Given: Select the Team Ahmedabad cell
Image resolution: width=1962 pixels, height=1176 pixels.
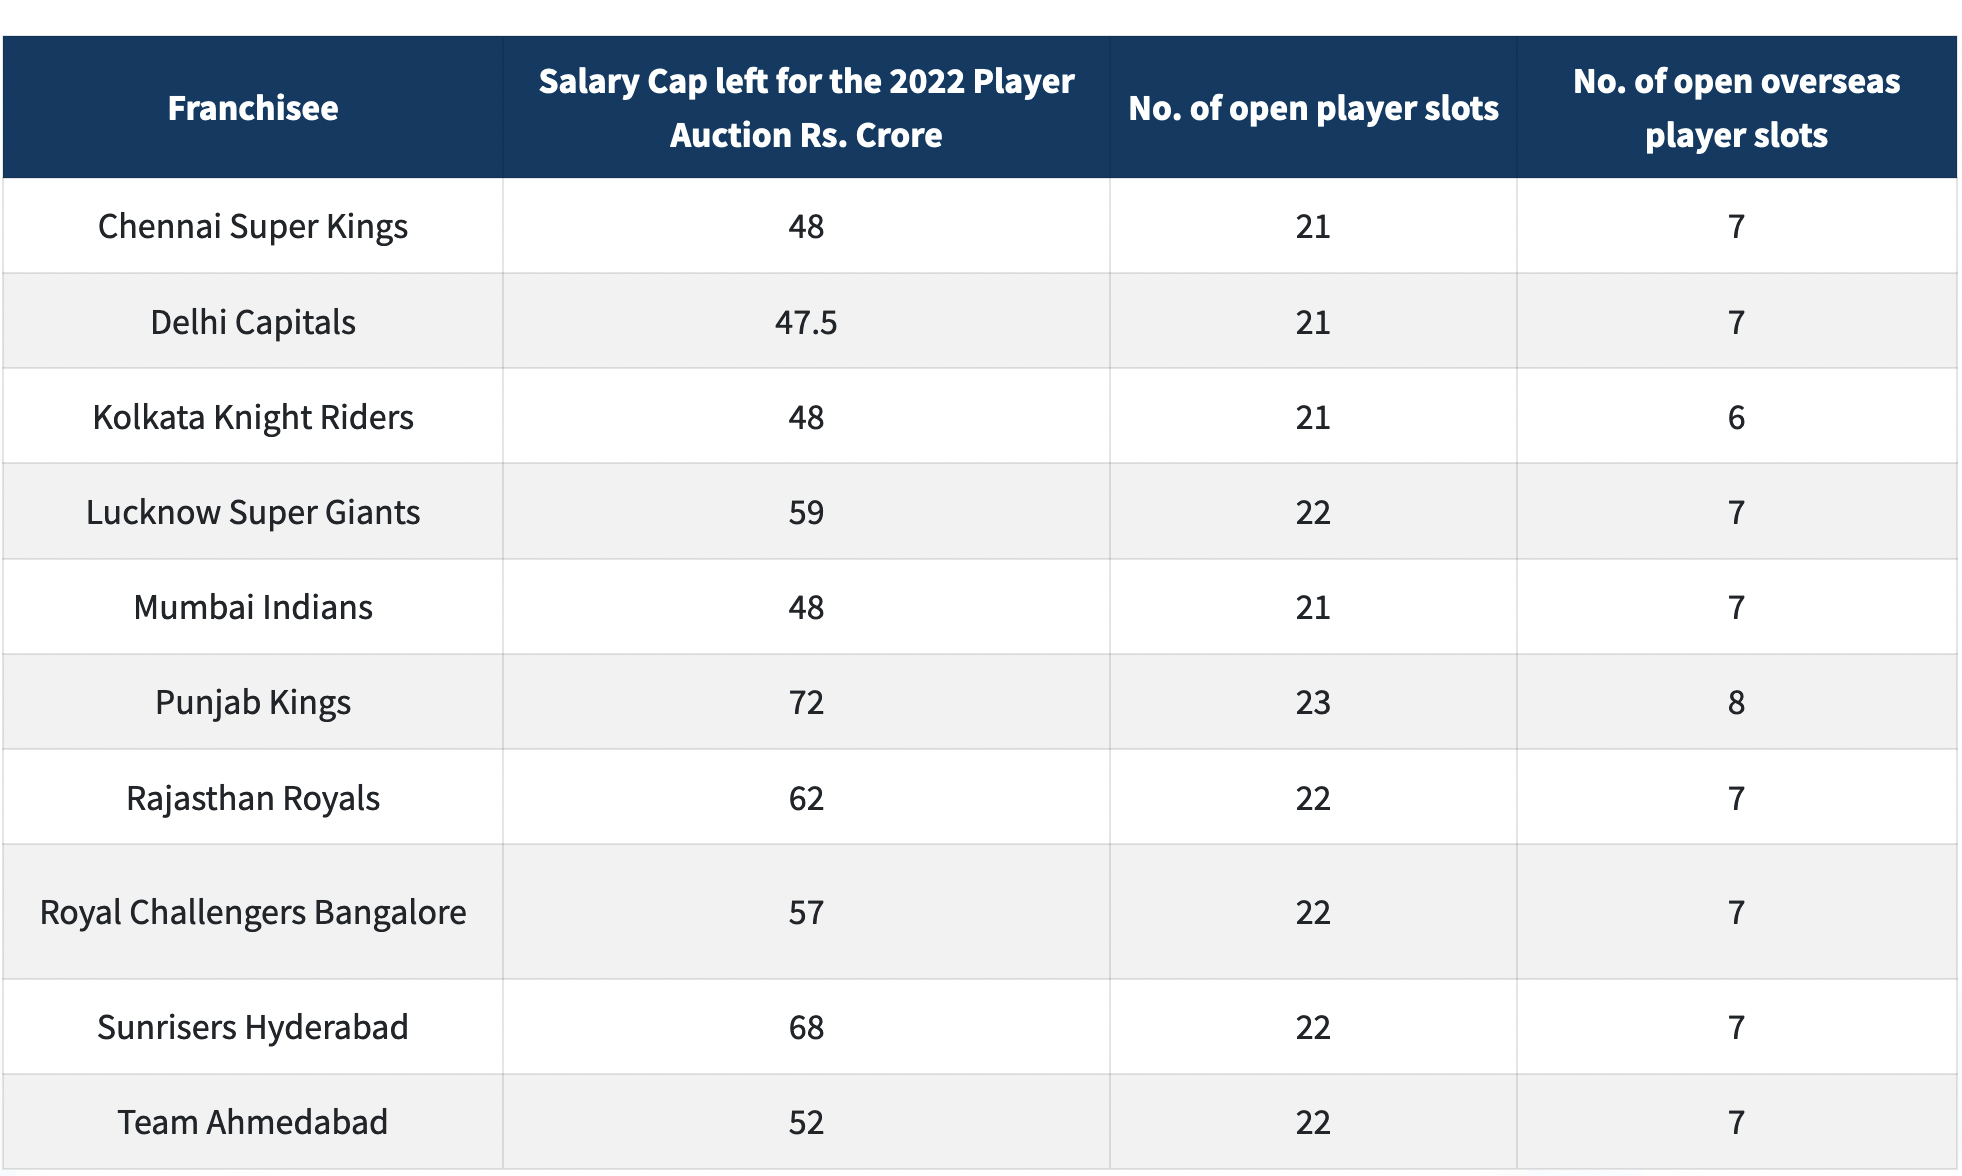Looking at the screenshot, I should coord(252,1122).
